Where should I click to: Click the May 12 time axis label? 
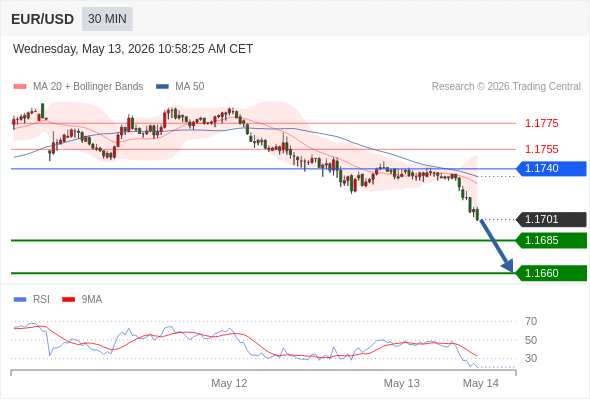pyautogui.click(x=229, y=383)
